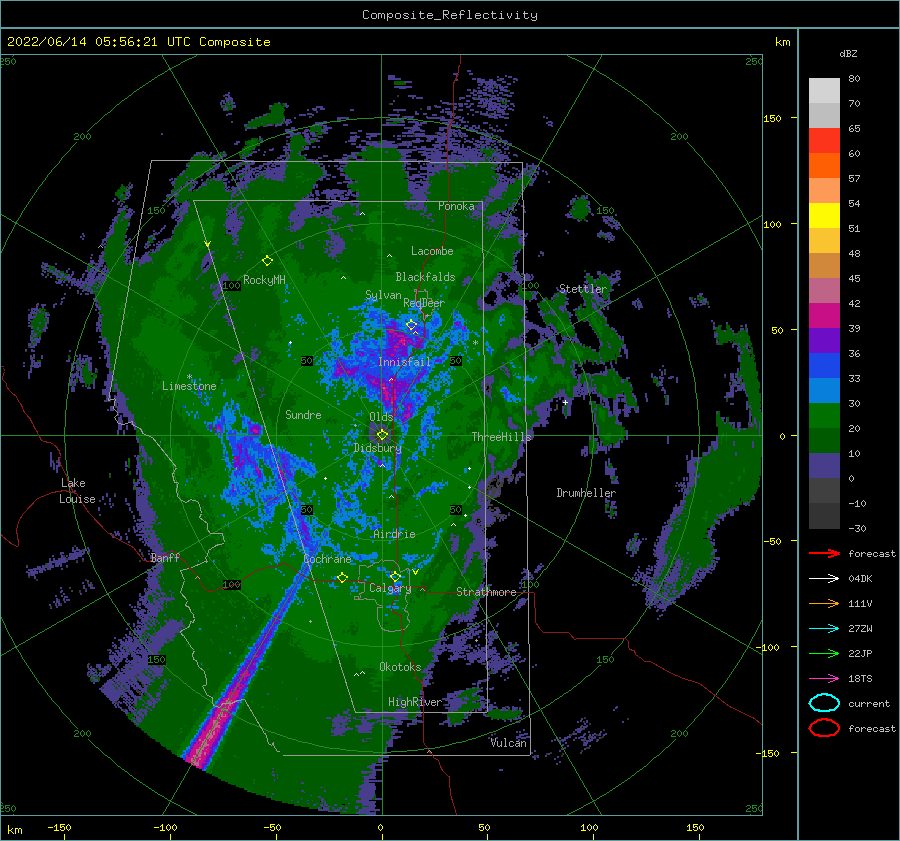Click the current legend label
The width and height of the screenshot is (900, 841).
coord(869,703)
